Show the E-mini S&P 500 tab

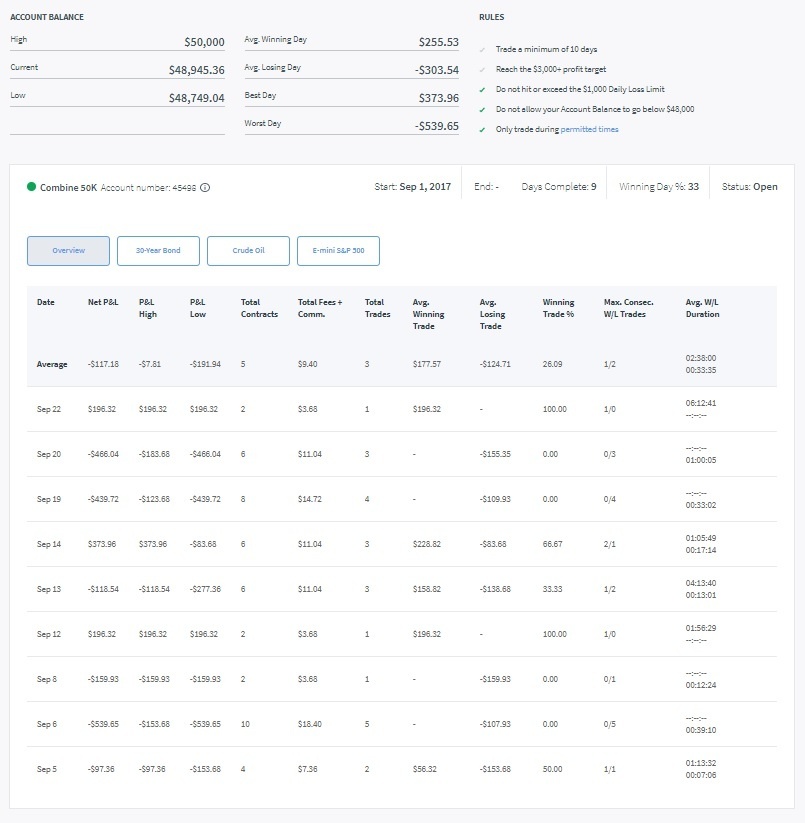pos(338,251)
